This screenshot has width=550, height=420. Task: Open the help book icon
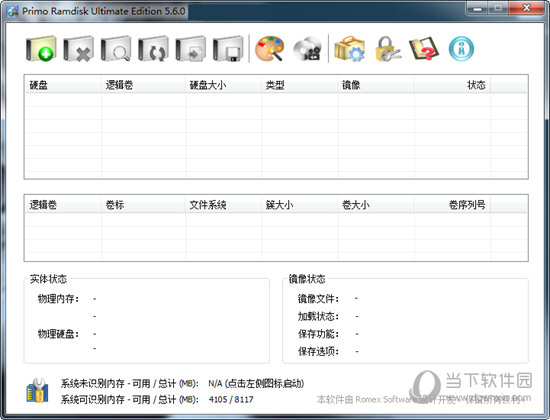tap(424, 49)
